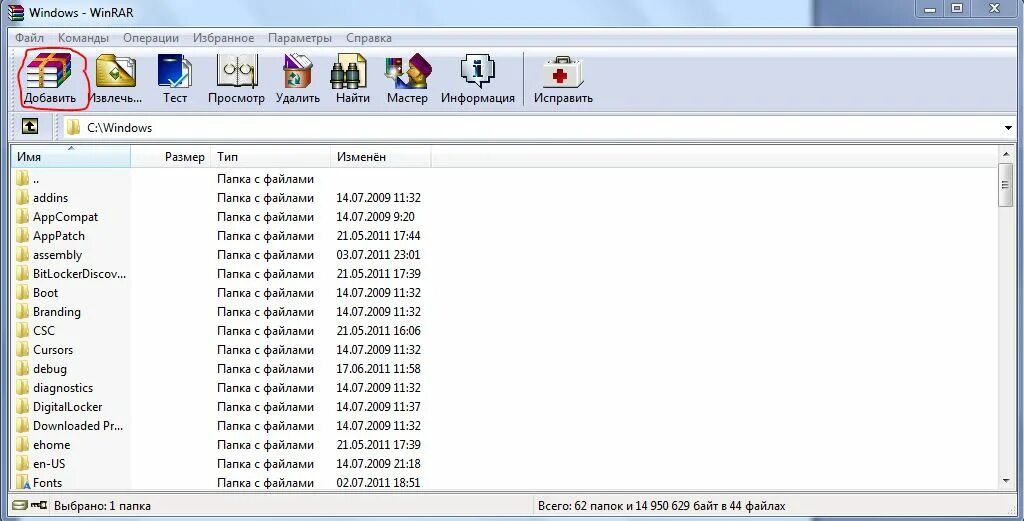Select the parent '..' folder icon
1024x521 pixels.
click(23, 178)
